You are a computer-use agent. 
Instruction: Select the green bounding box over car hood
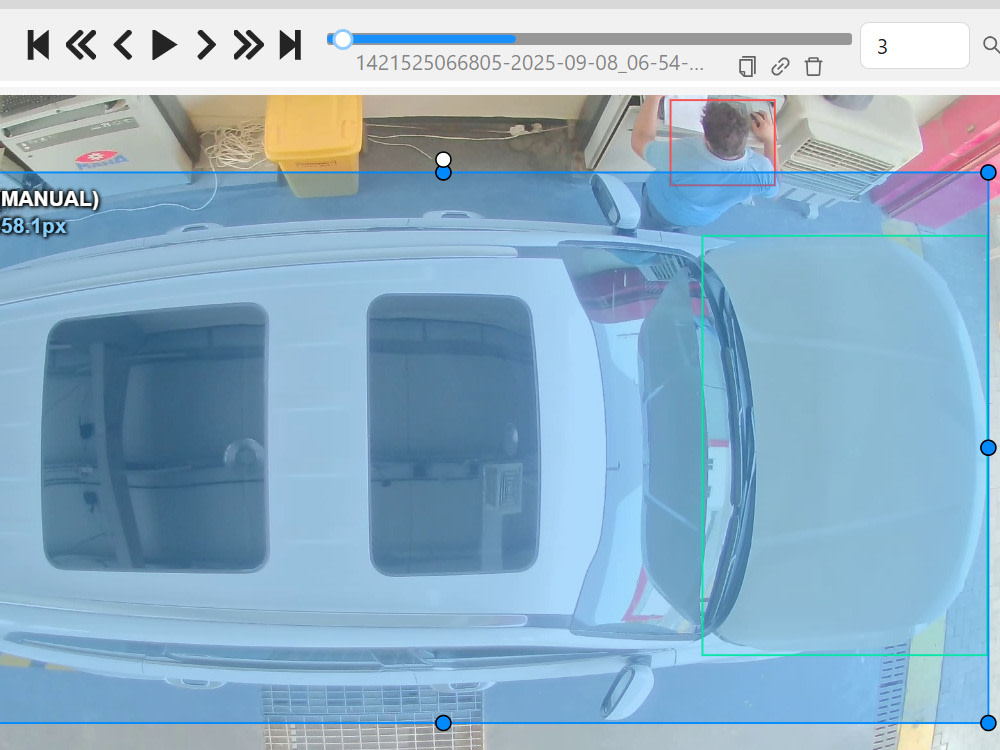pyautogui.click(x=844, y=445)
